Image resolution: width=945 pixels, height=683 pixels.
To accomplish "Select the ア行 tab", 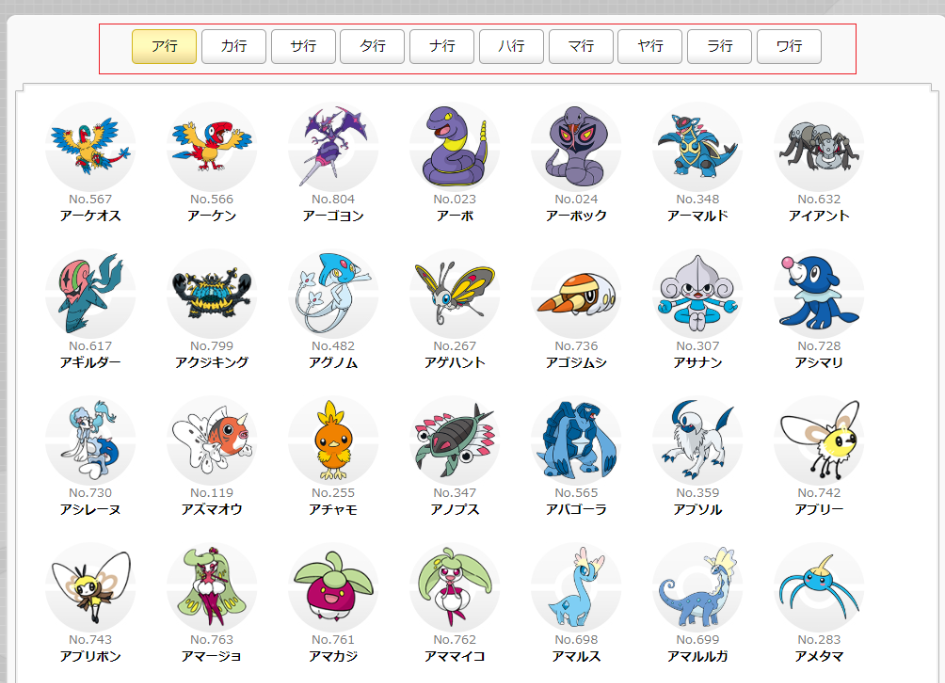I will coord(164,46).
